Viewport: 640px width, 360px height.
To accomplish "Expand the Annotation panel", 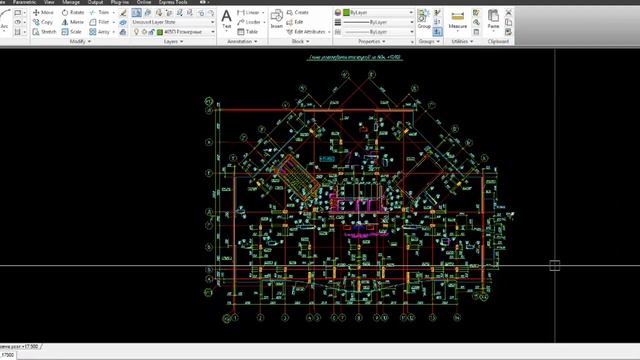I will click(x=242, y=42).
